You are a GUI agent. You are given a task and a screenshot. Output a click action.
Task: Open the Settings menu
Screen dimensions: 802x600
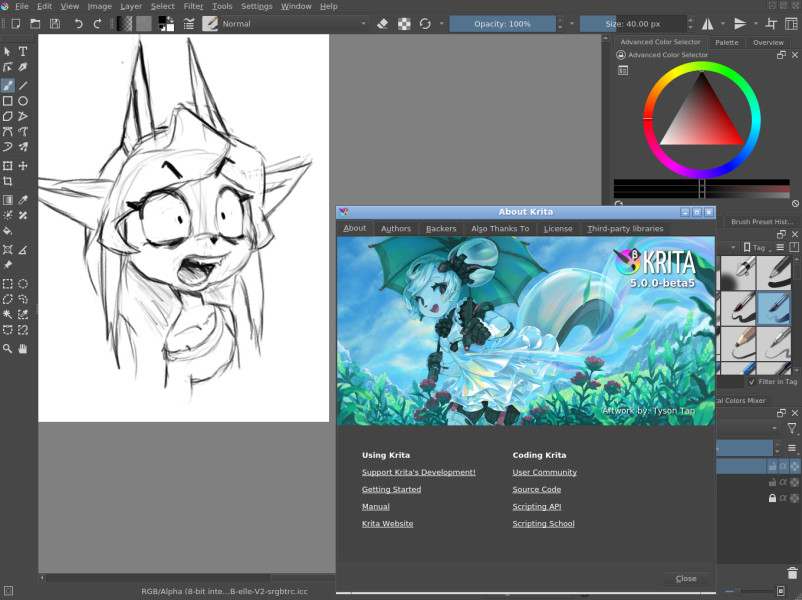(257, 6)
